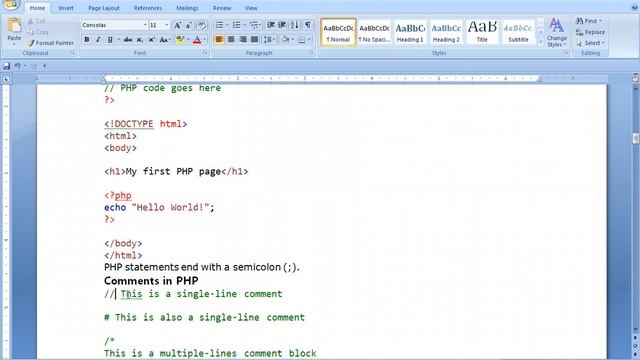Open underline style dropdown arrow
640x360 pixels.
(118, 40)
